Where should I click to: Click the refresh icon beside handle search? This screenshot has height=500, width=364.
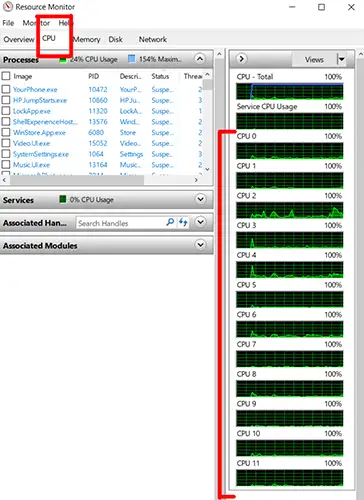(x=183, y=222)
